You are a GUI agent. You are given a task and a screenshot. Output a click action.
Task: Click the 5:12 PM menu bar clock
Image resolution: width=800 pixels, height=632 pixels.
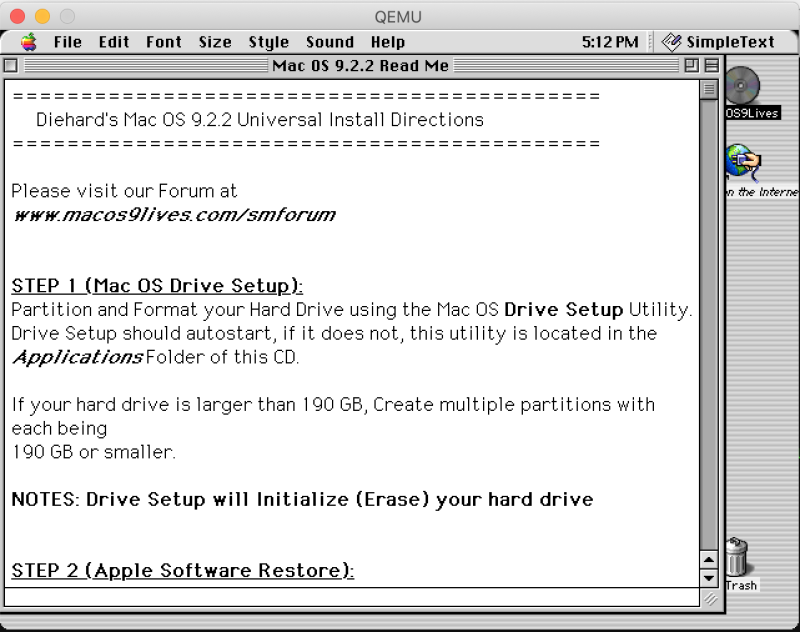(610, 42)
